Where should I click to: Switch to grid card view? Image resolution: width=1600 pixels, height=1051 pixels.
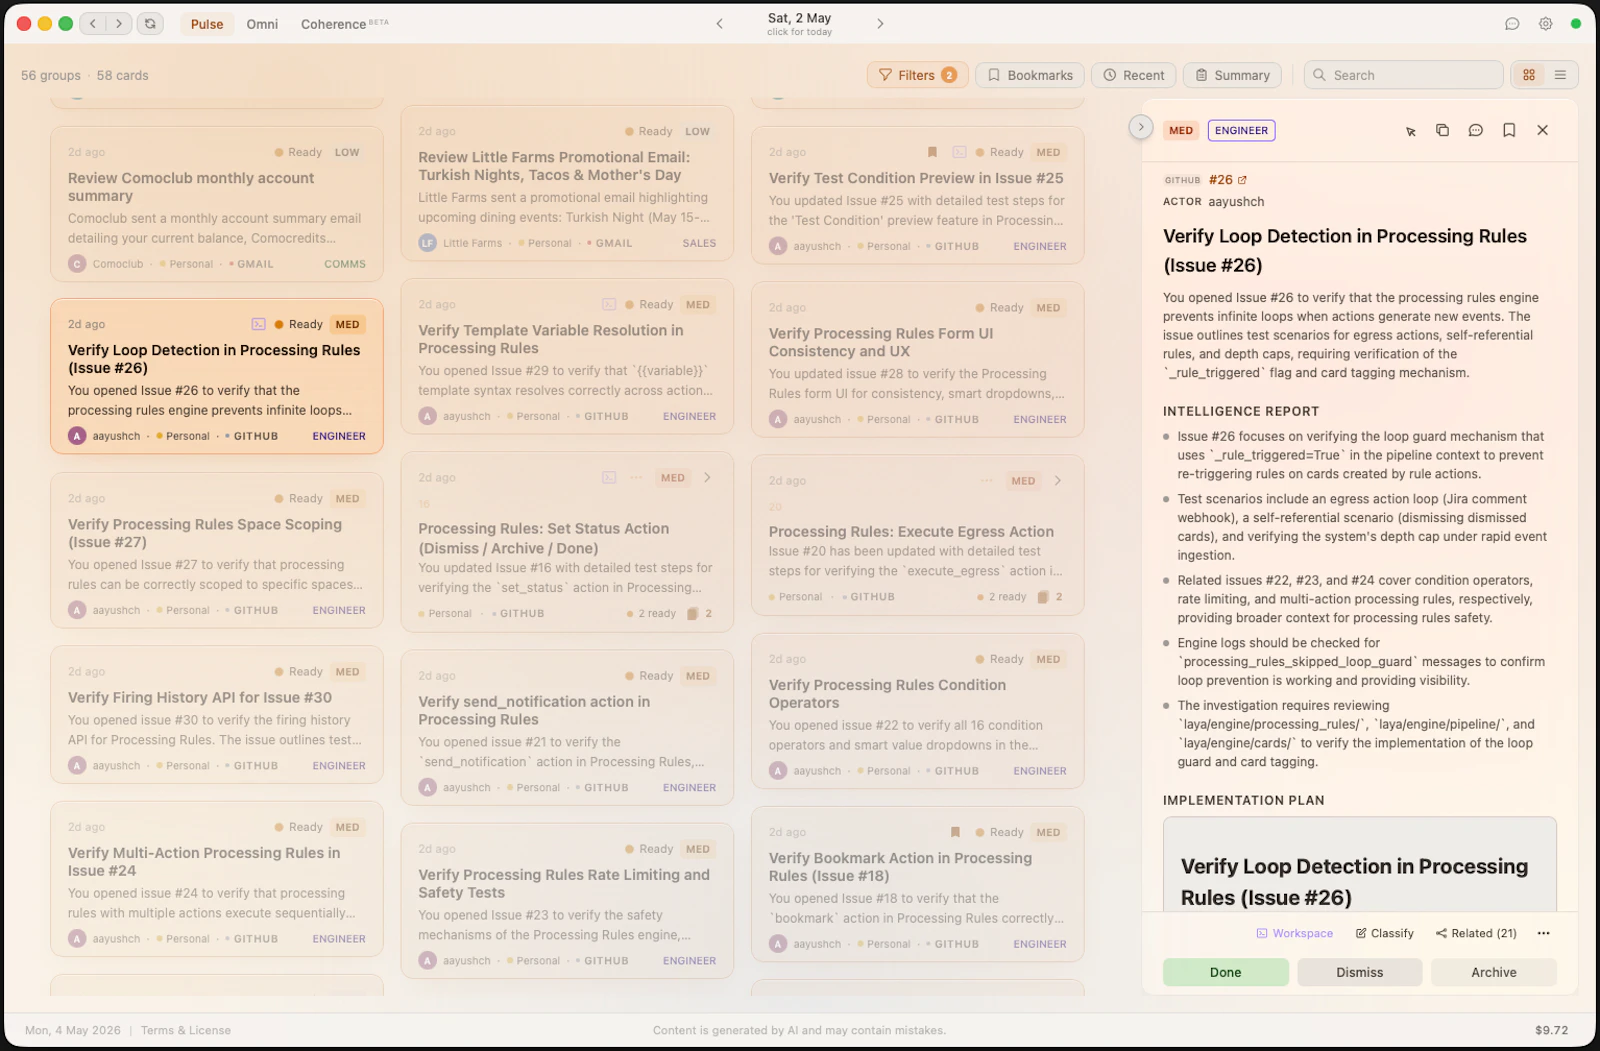(x=1529, y=75)
